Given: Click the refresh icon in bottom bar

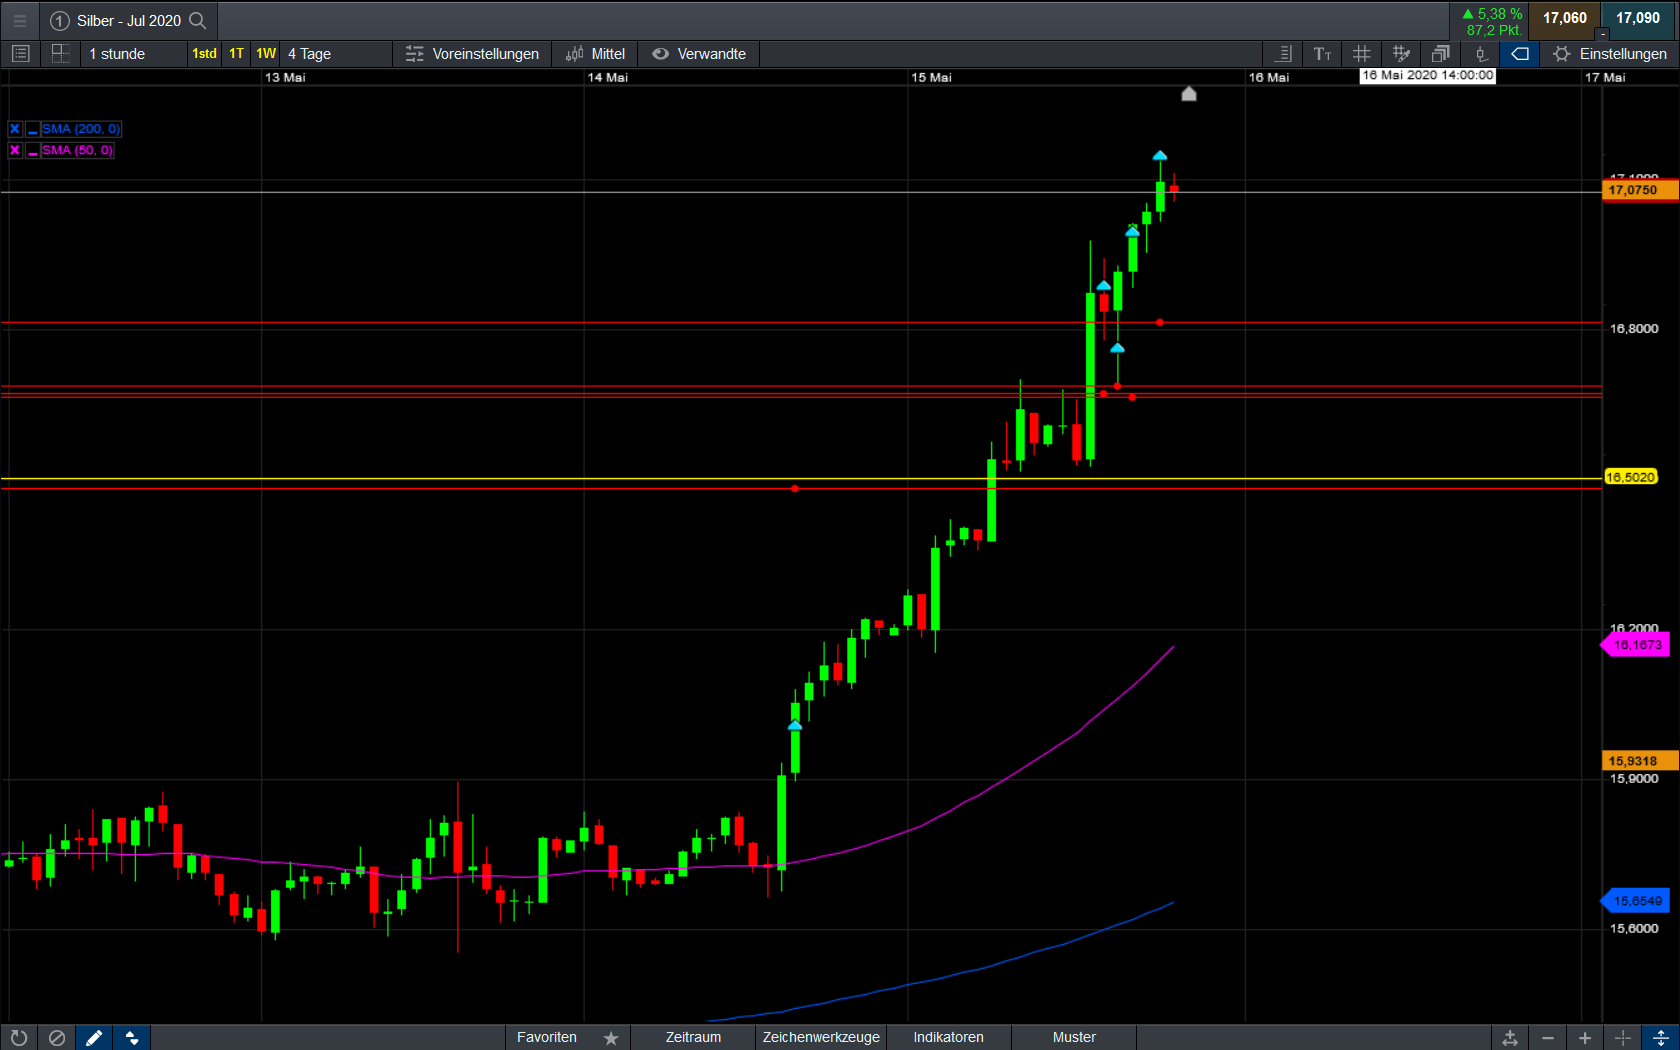Looking at the screenshot, I should click(x=19, y=1038).
